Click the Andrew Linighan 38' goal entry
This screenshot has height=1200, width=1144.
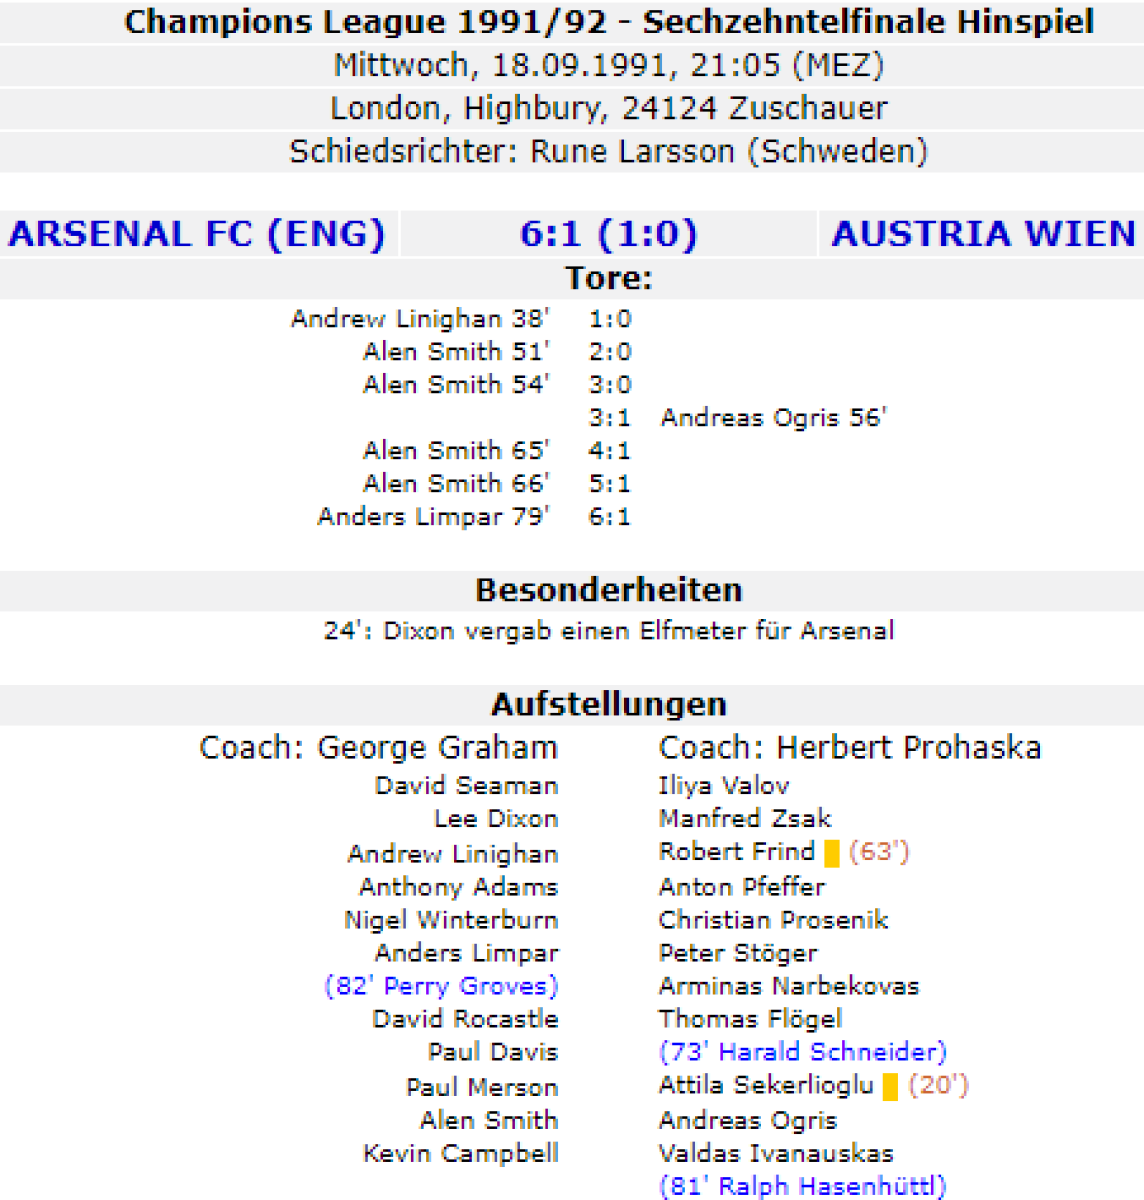[420, 319]
